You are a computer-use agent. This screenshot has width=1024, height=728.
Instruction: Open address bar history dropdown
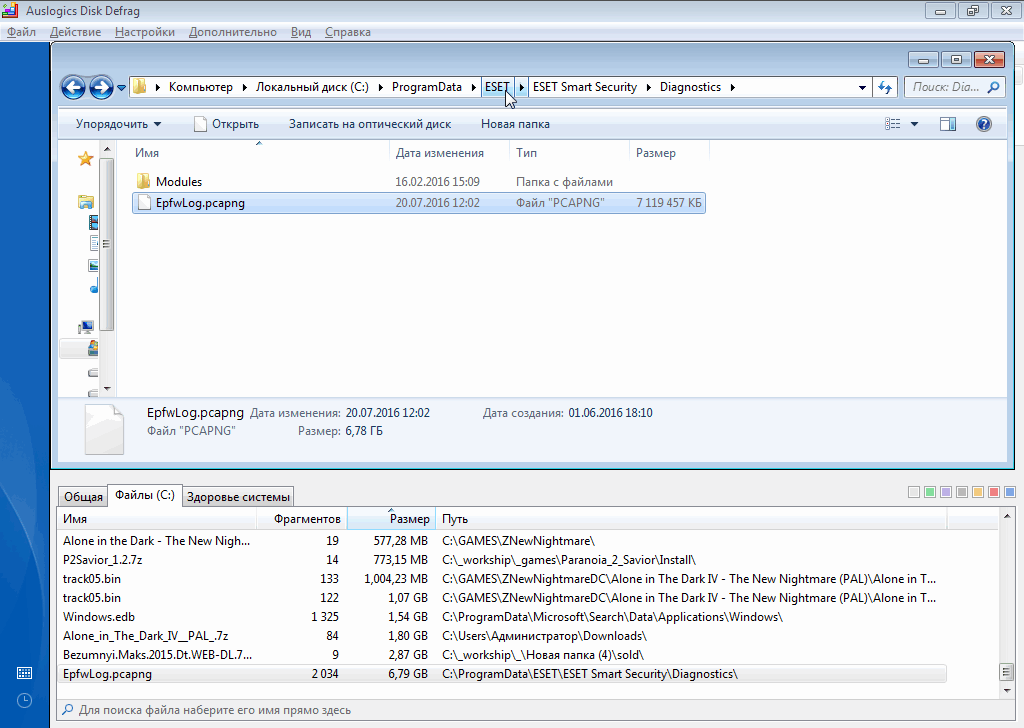click(862, 87)
